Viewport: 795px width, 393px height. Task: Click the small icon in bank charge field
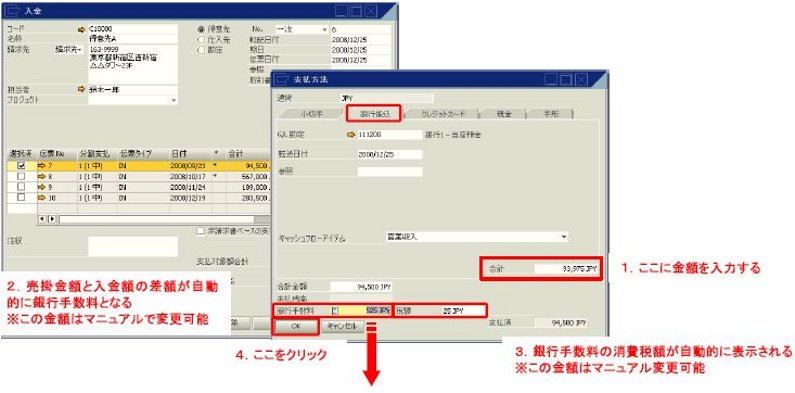(x=335, y=310)
